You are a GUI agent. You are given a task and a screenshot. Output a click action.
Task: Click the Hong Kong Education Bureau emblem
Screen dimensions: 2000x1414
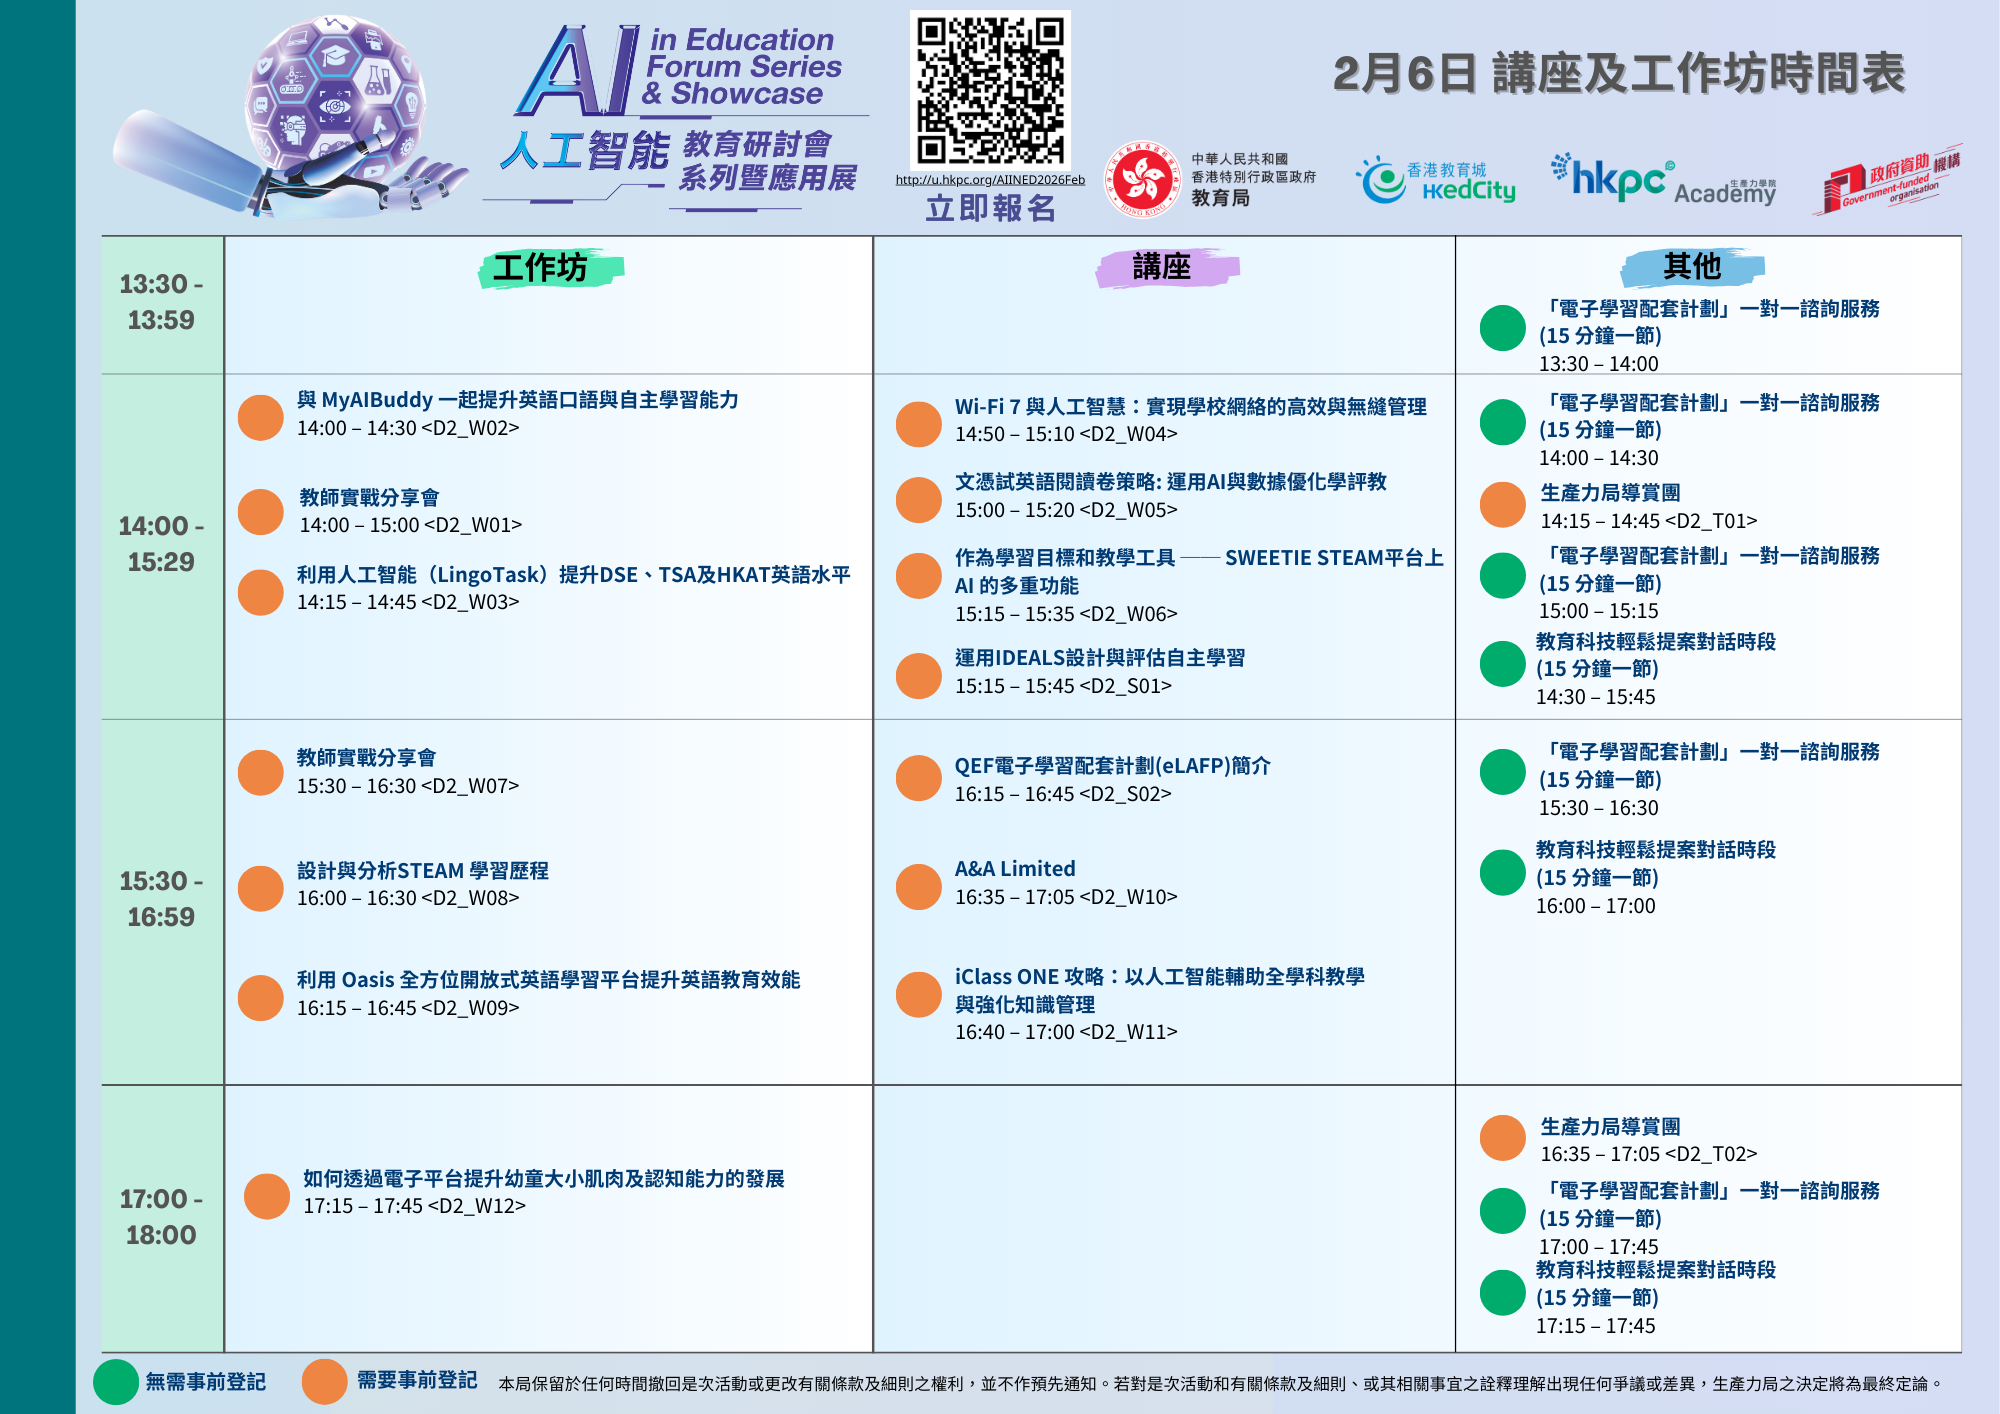[1141, 179]
